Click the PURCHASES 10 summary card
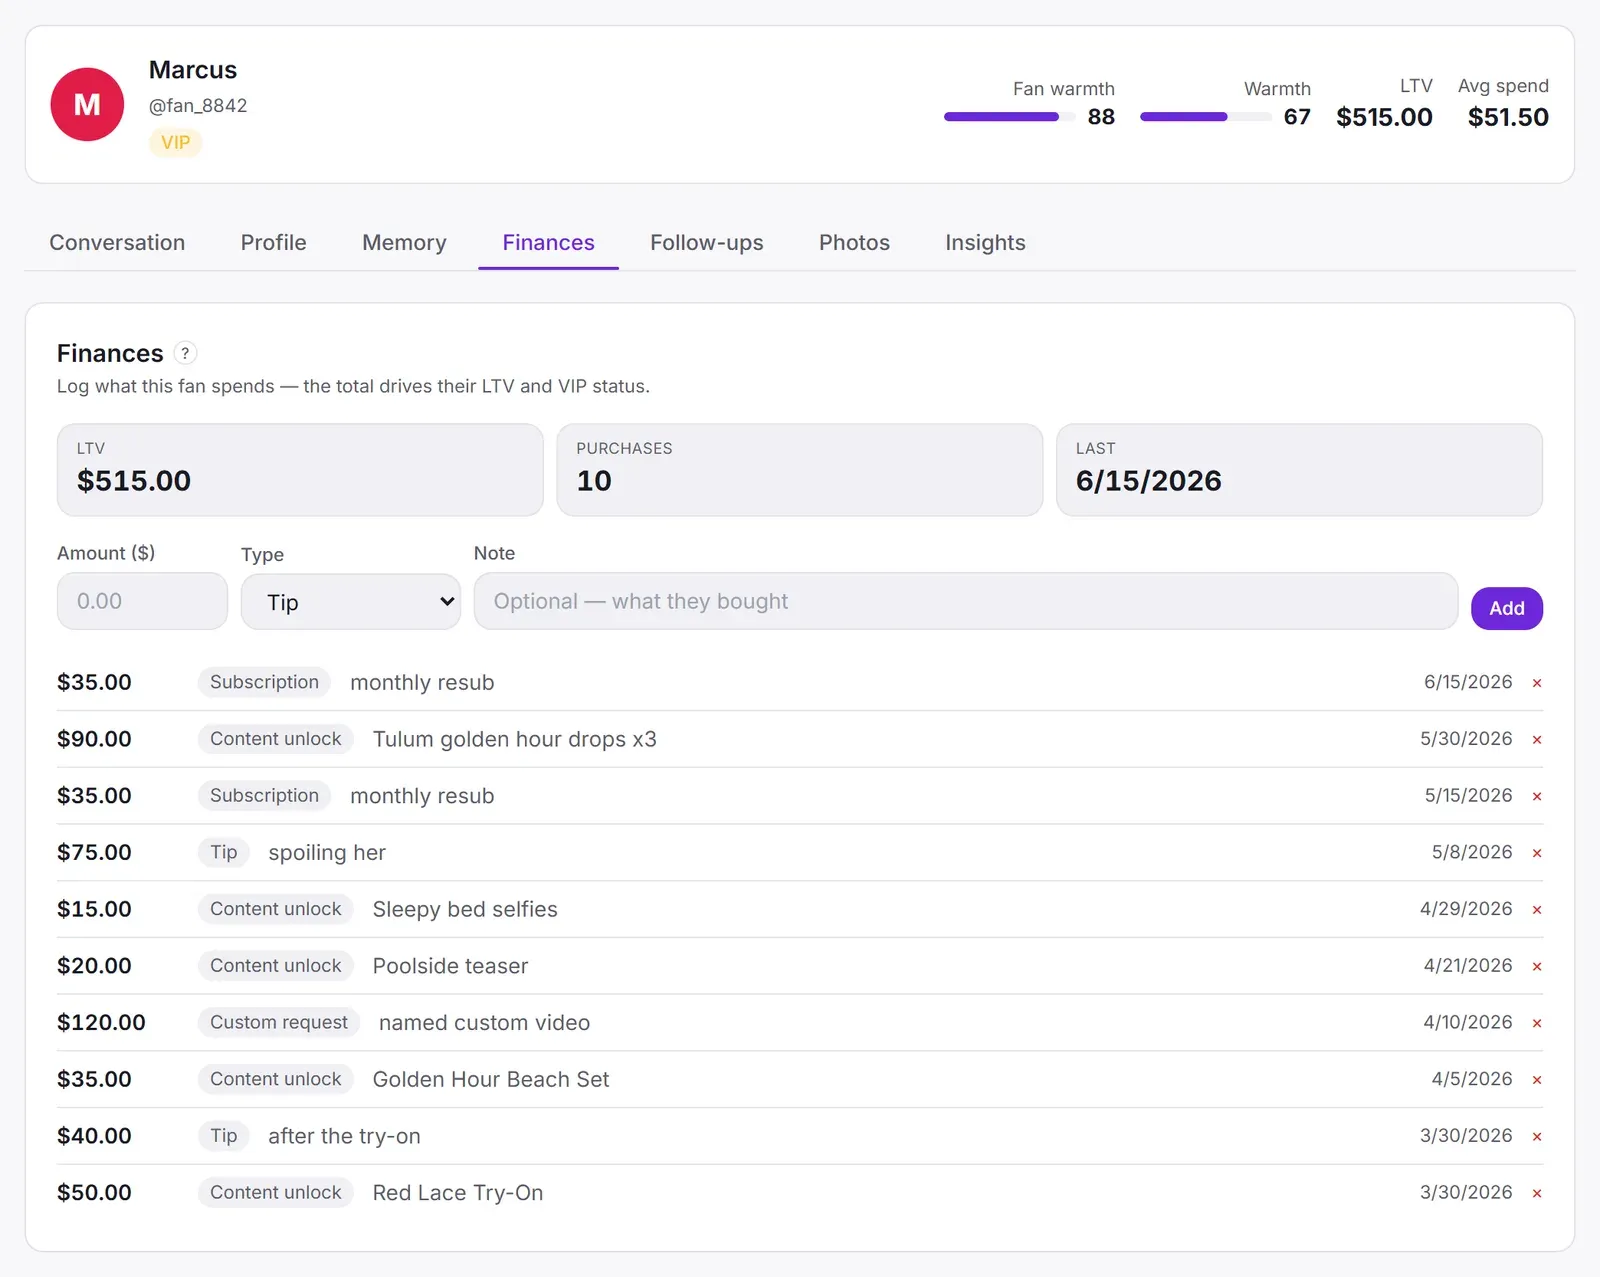 800,470
